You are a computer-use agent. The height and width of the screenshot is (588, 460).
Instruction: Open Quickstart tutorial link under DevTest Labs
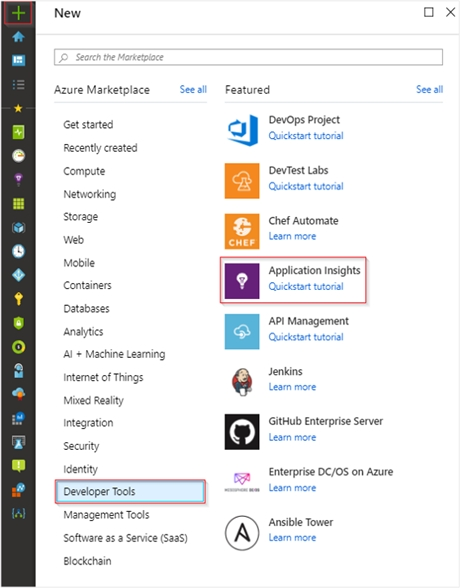[306, 186]
